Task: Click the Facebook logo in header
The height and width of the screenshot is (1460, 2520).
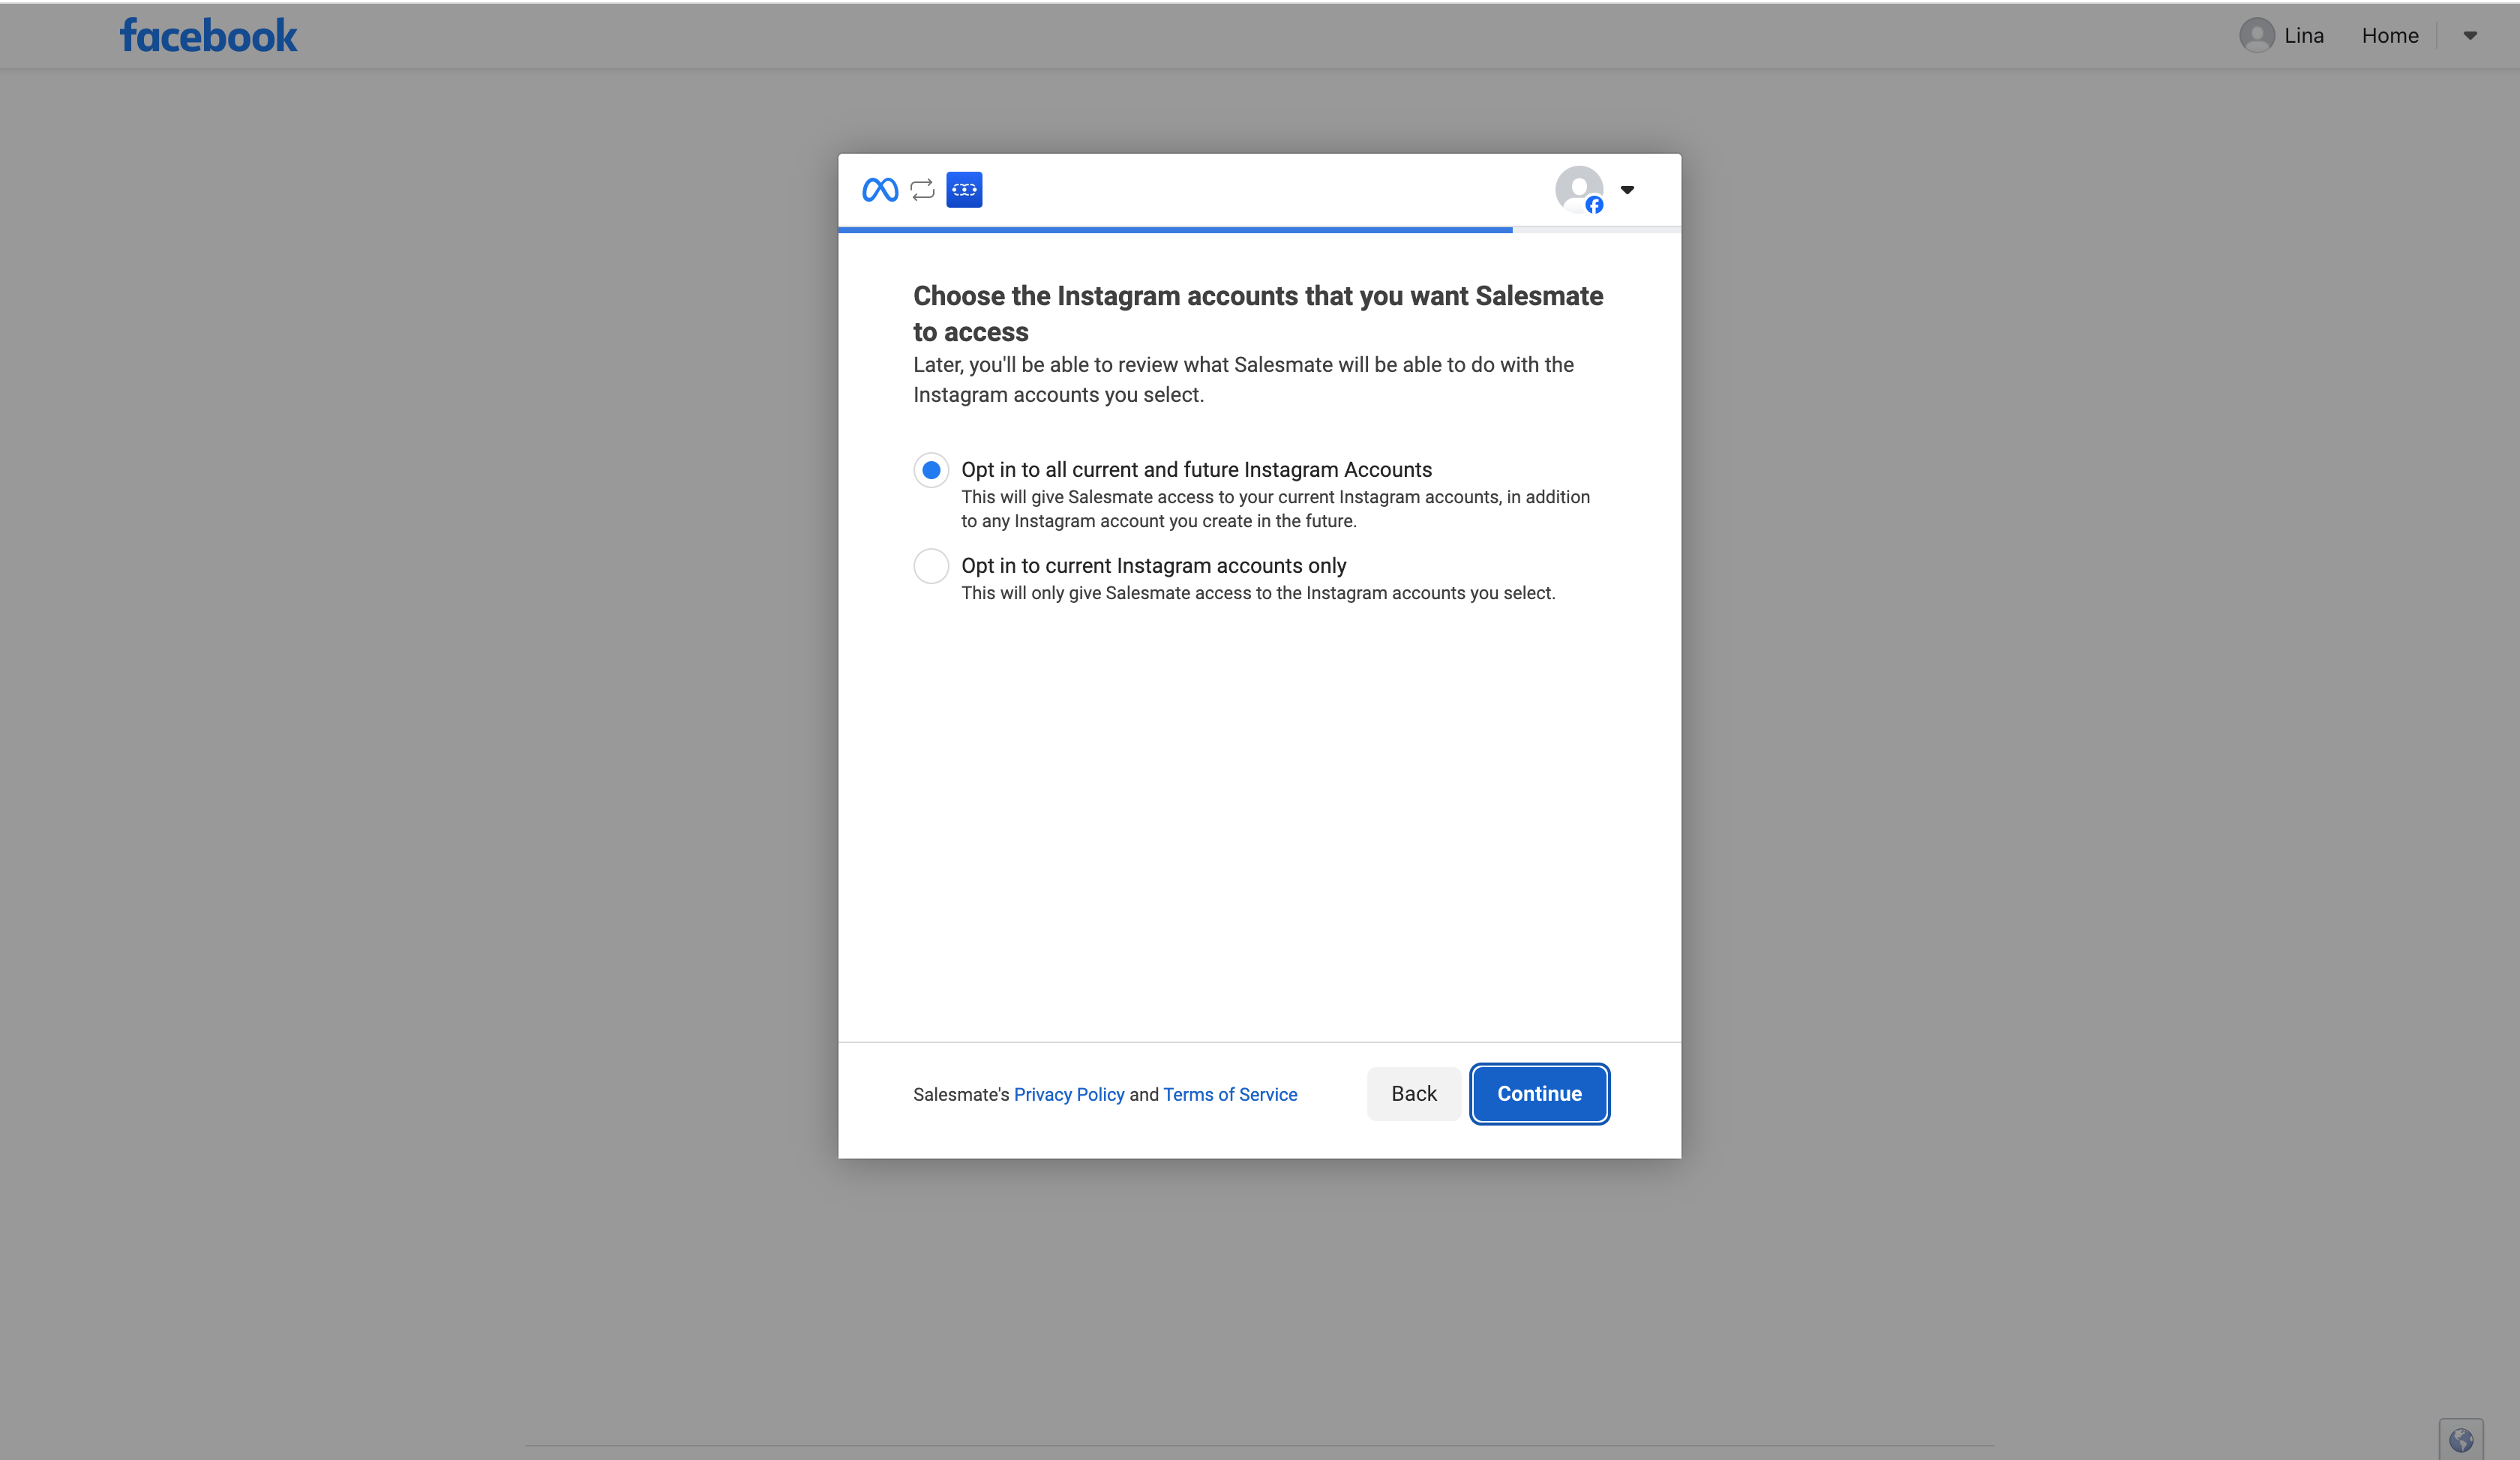Action: point(209,36)
